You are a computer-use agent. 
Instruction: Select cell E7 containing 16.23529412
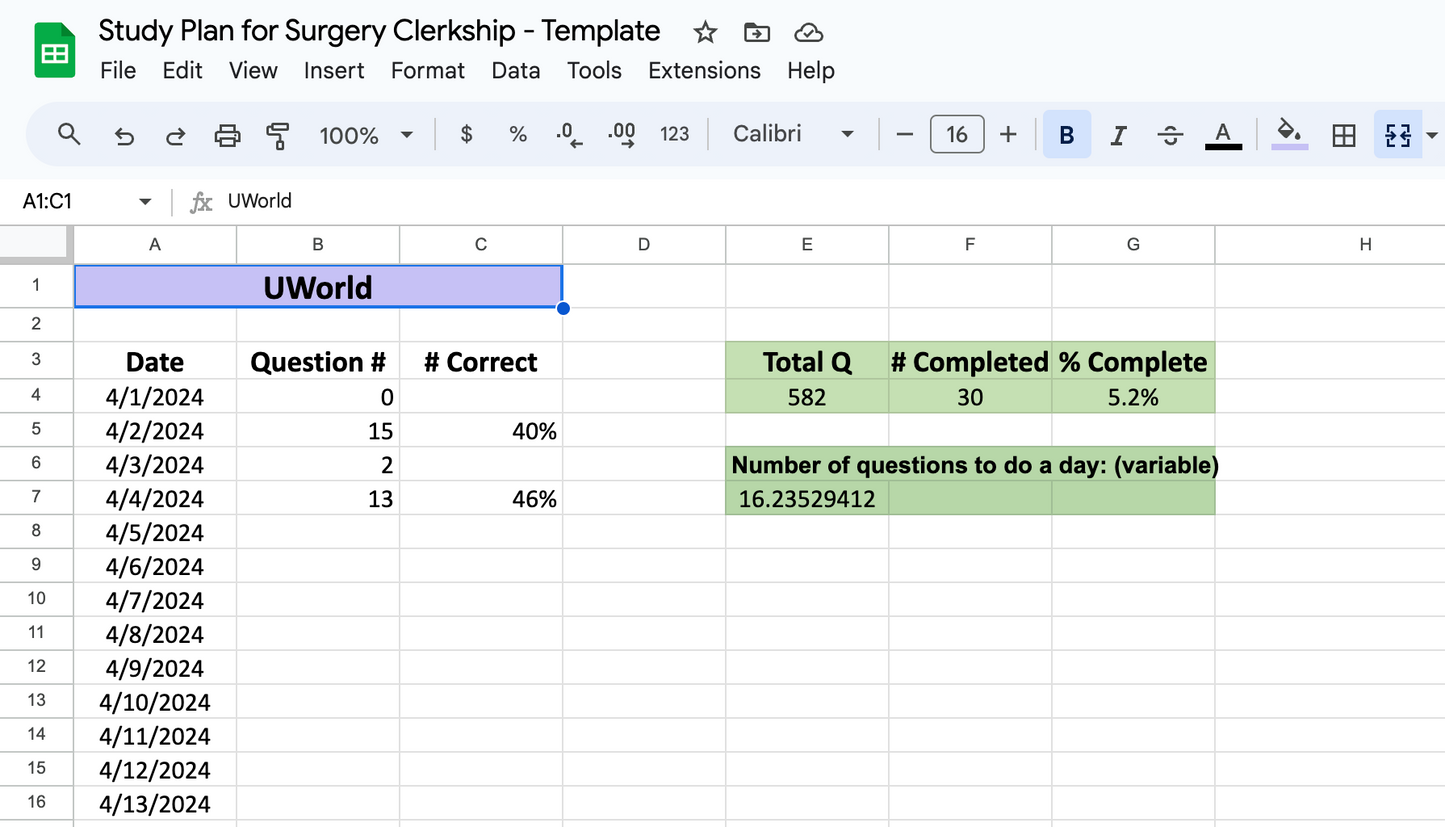pyautogui.click(x=806, y=499)
